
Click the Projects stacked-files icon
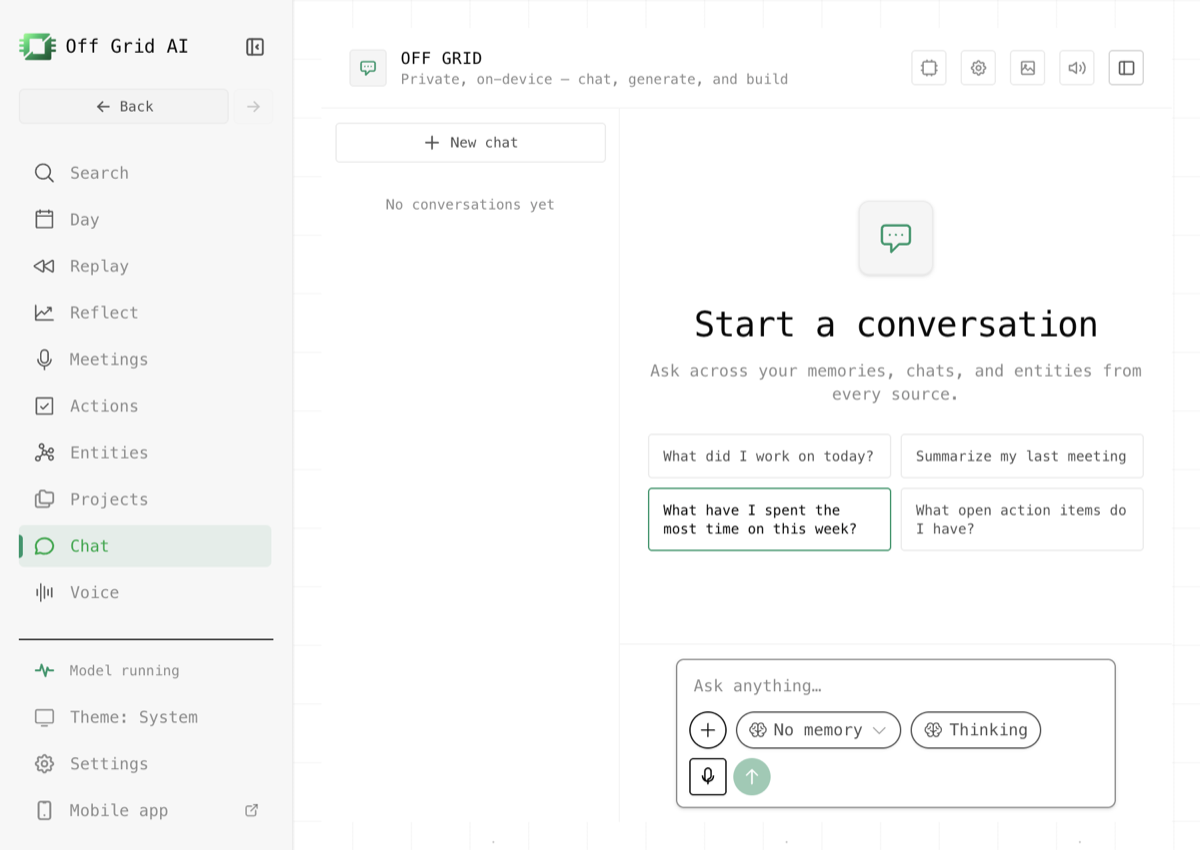(x=44, y=499)
